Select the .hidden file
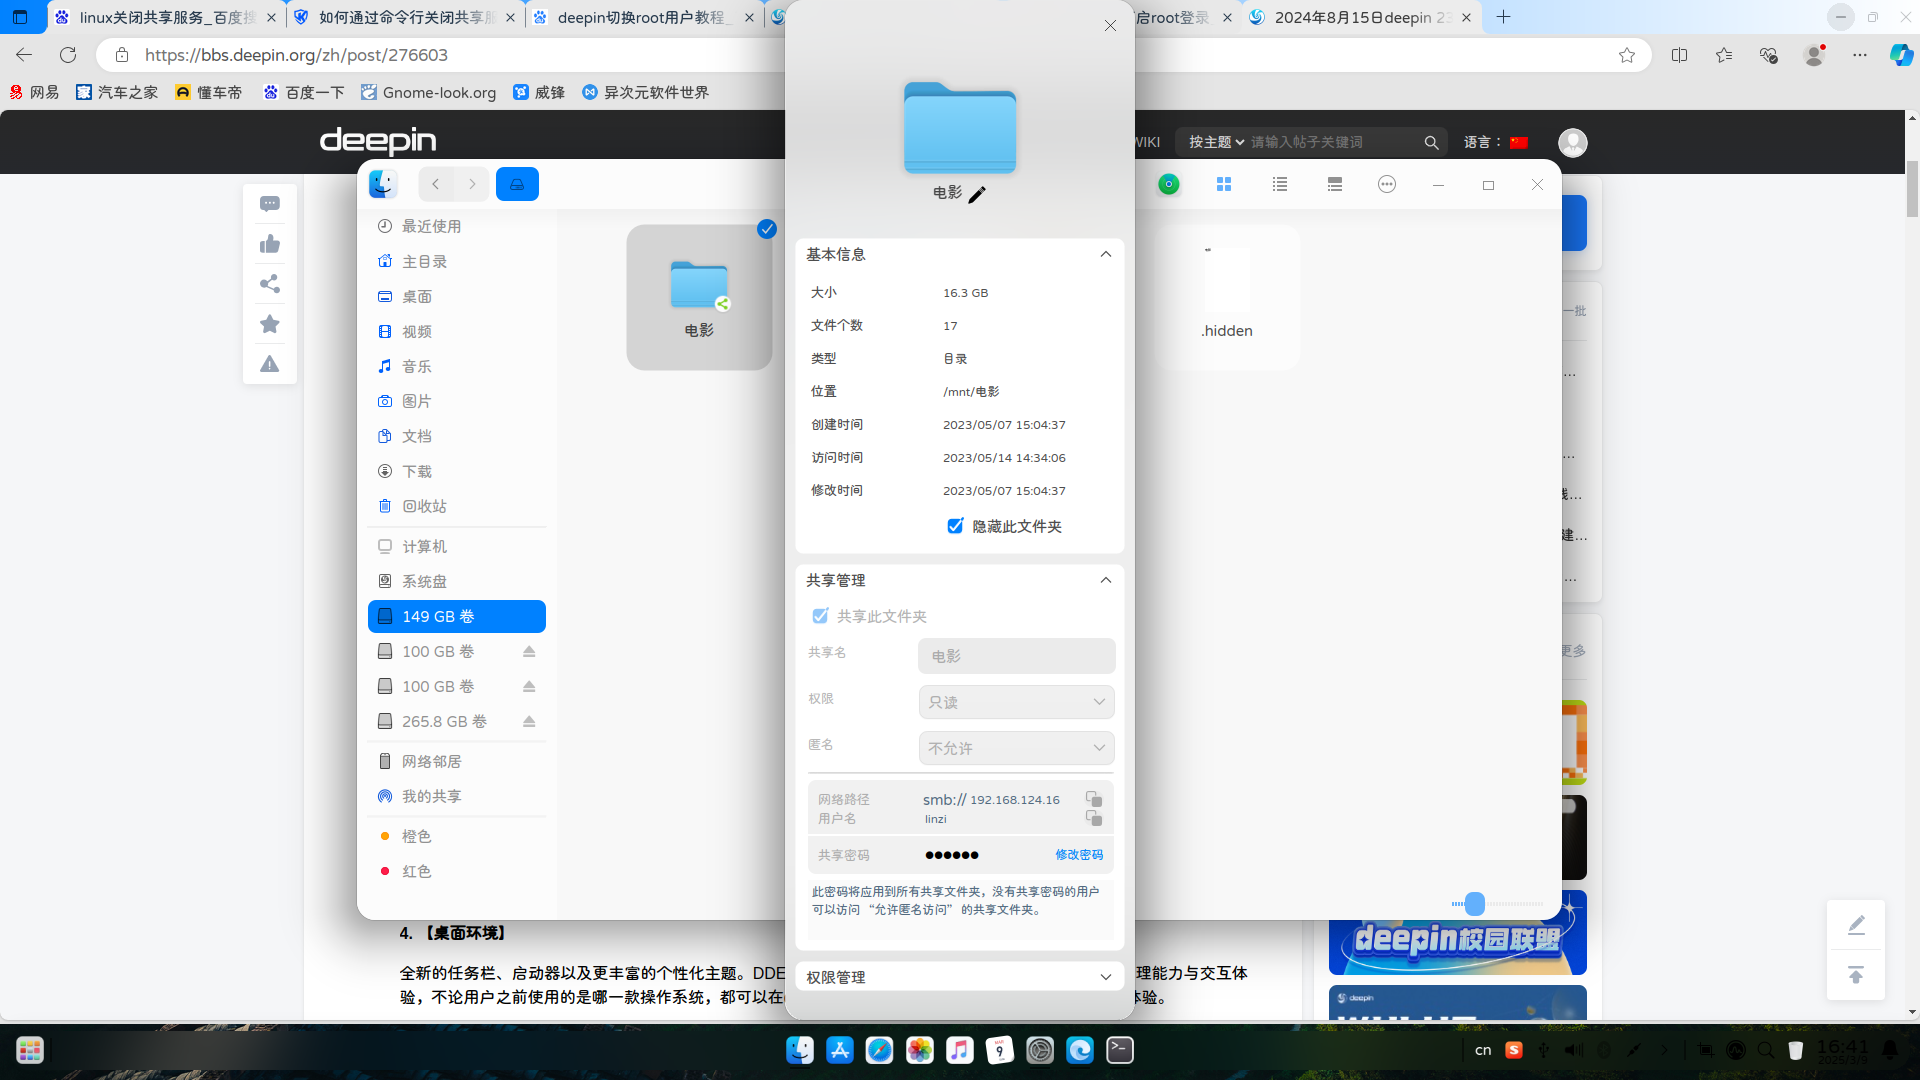The height and width of the screenshot is (1080, 1920). pos(1227,296)
